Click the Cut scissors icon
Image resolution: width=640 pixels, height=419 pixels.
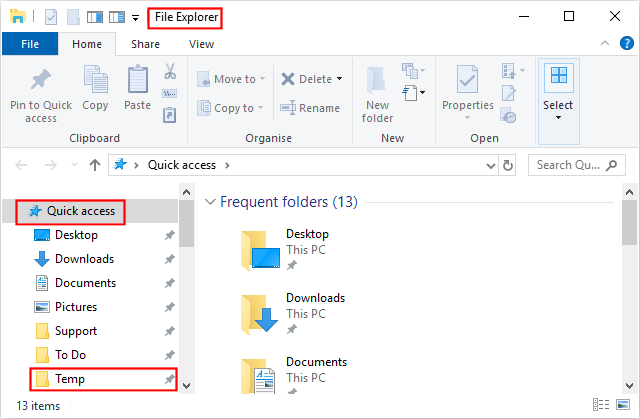pyautogui.click(x=169, y=72)
